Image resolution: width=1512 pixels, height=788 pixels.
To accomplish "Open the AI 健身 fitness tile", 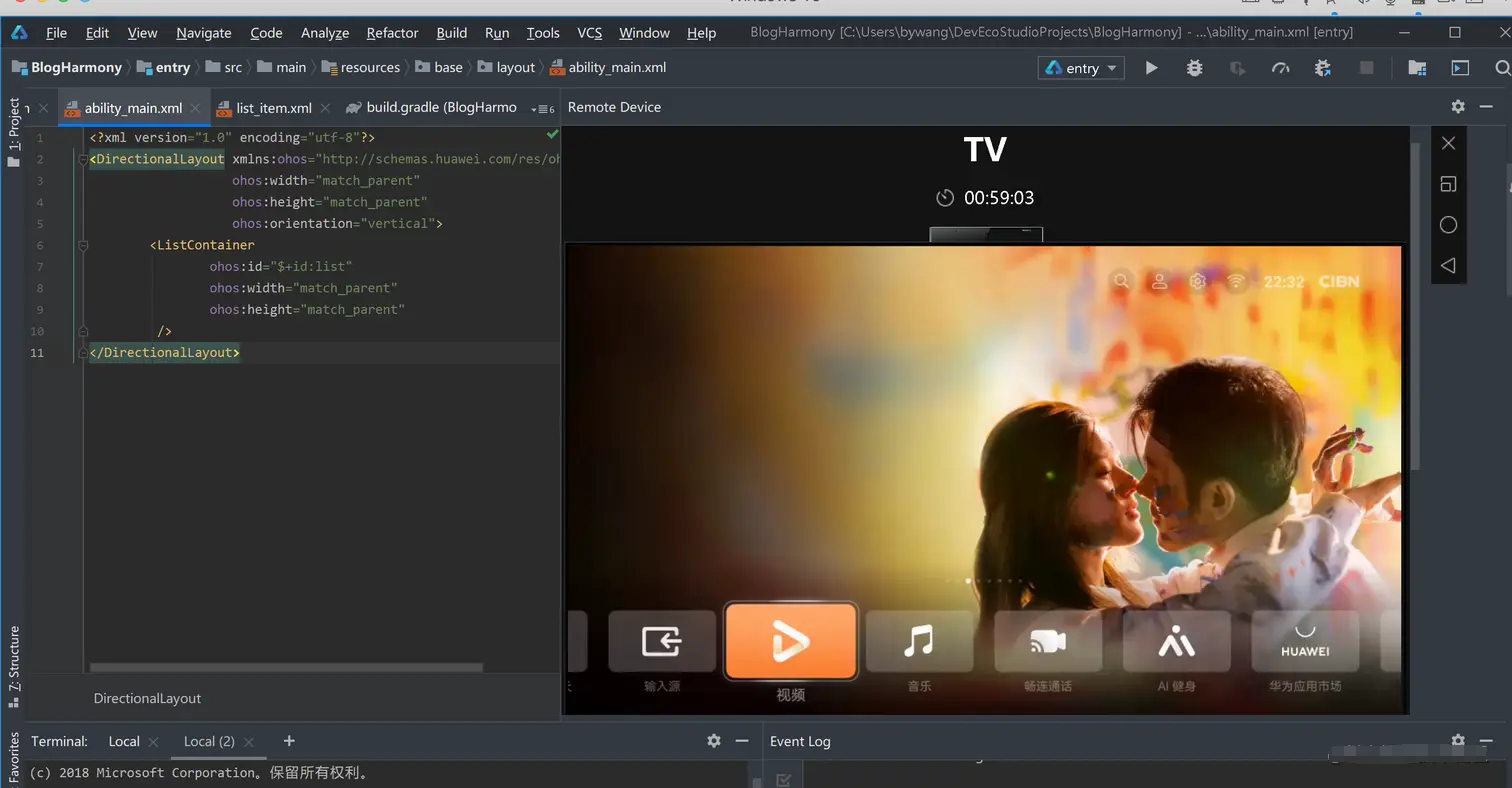I will click(x=1177, y=641).
